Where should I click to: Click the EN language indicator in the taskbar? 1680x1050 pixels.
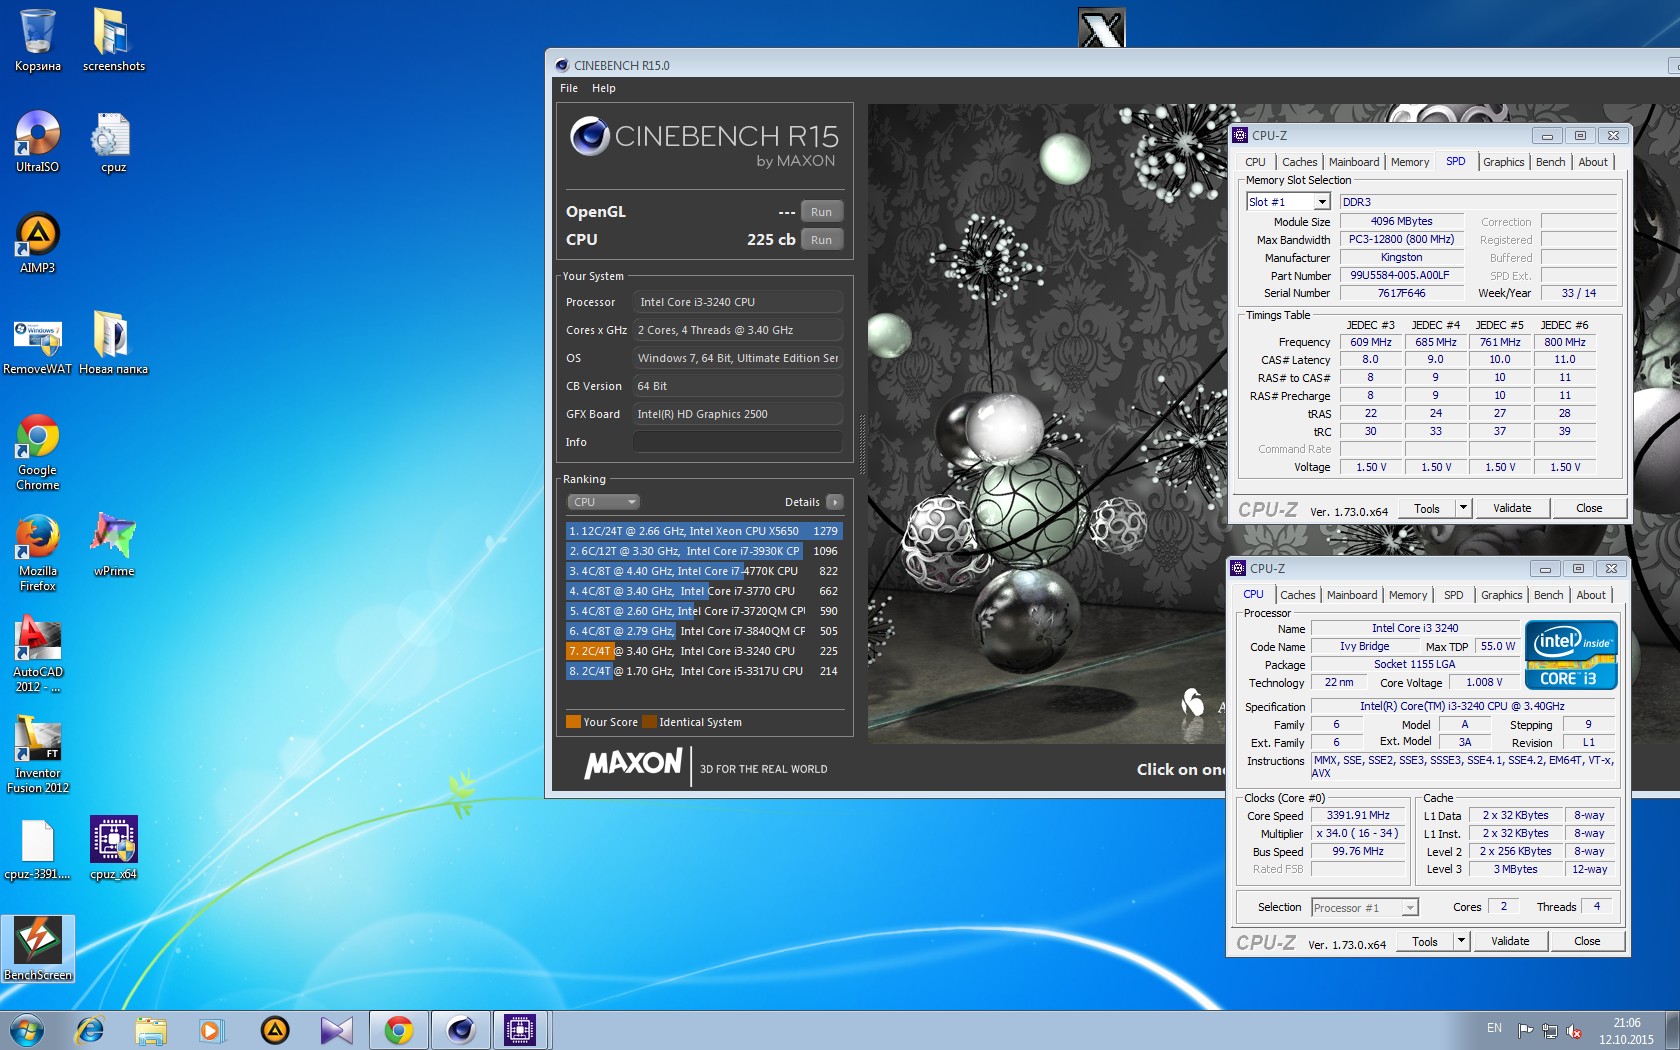1494,1028
